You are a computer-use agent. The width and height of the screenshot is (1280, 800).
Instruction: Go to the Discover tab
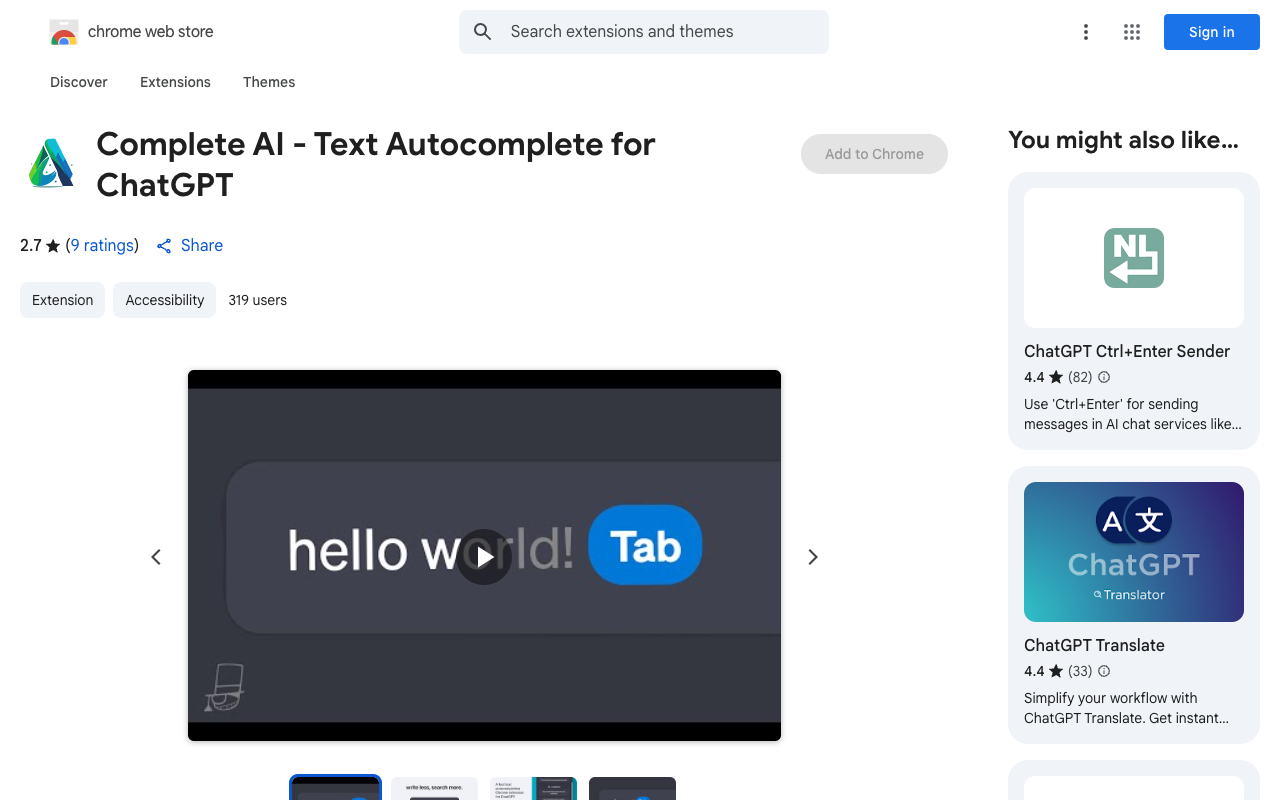click(x=79, y=82)
